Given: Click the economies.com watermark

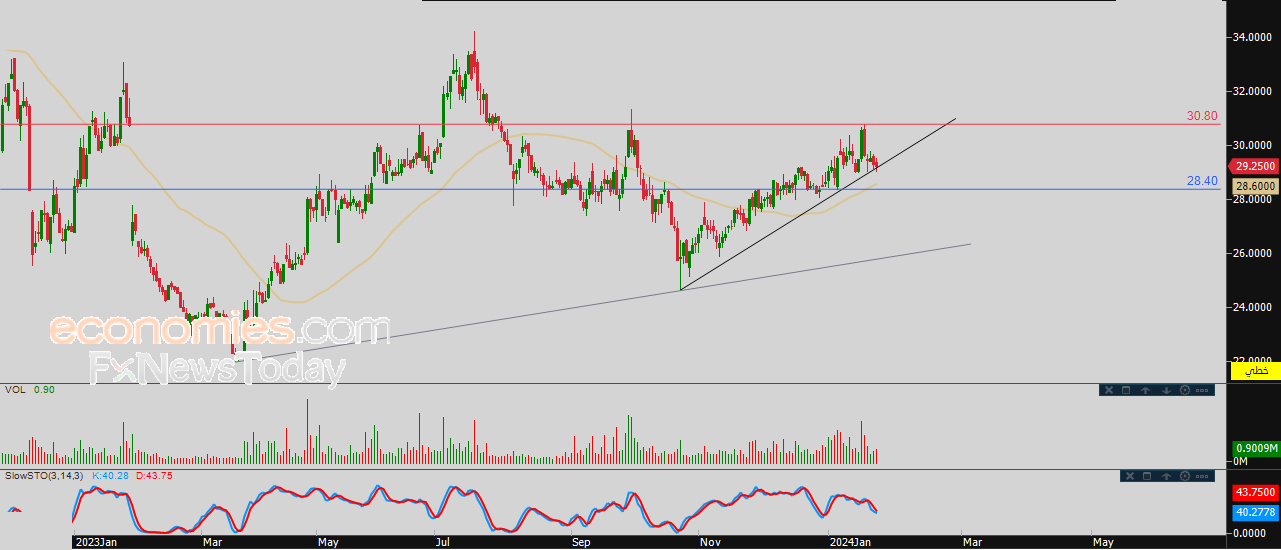Looking at the screenshot, I should pos(220,330).
